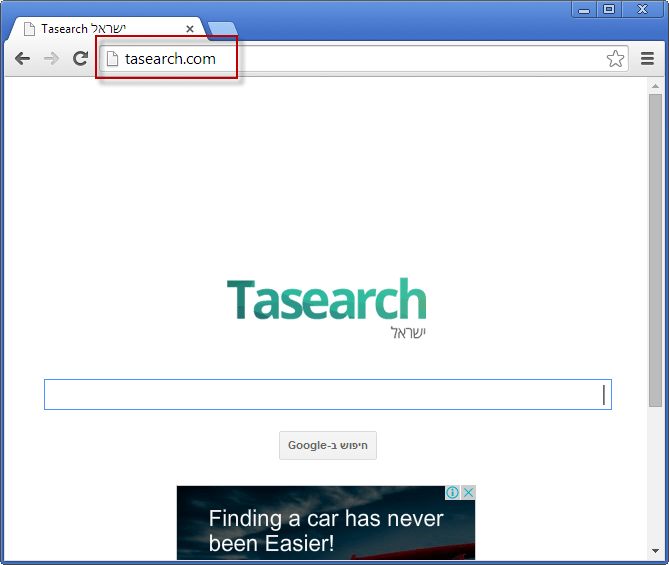The width and height of the screenshot is (669, 565).
Task: Minimize the Chrome window
Action: tap(584, 9)
